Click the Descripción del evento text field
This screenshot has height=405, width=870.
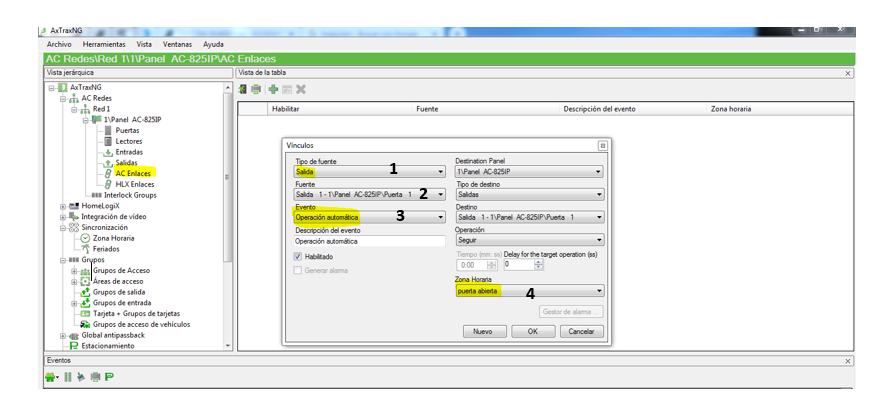coord(370,241)
